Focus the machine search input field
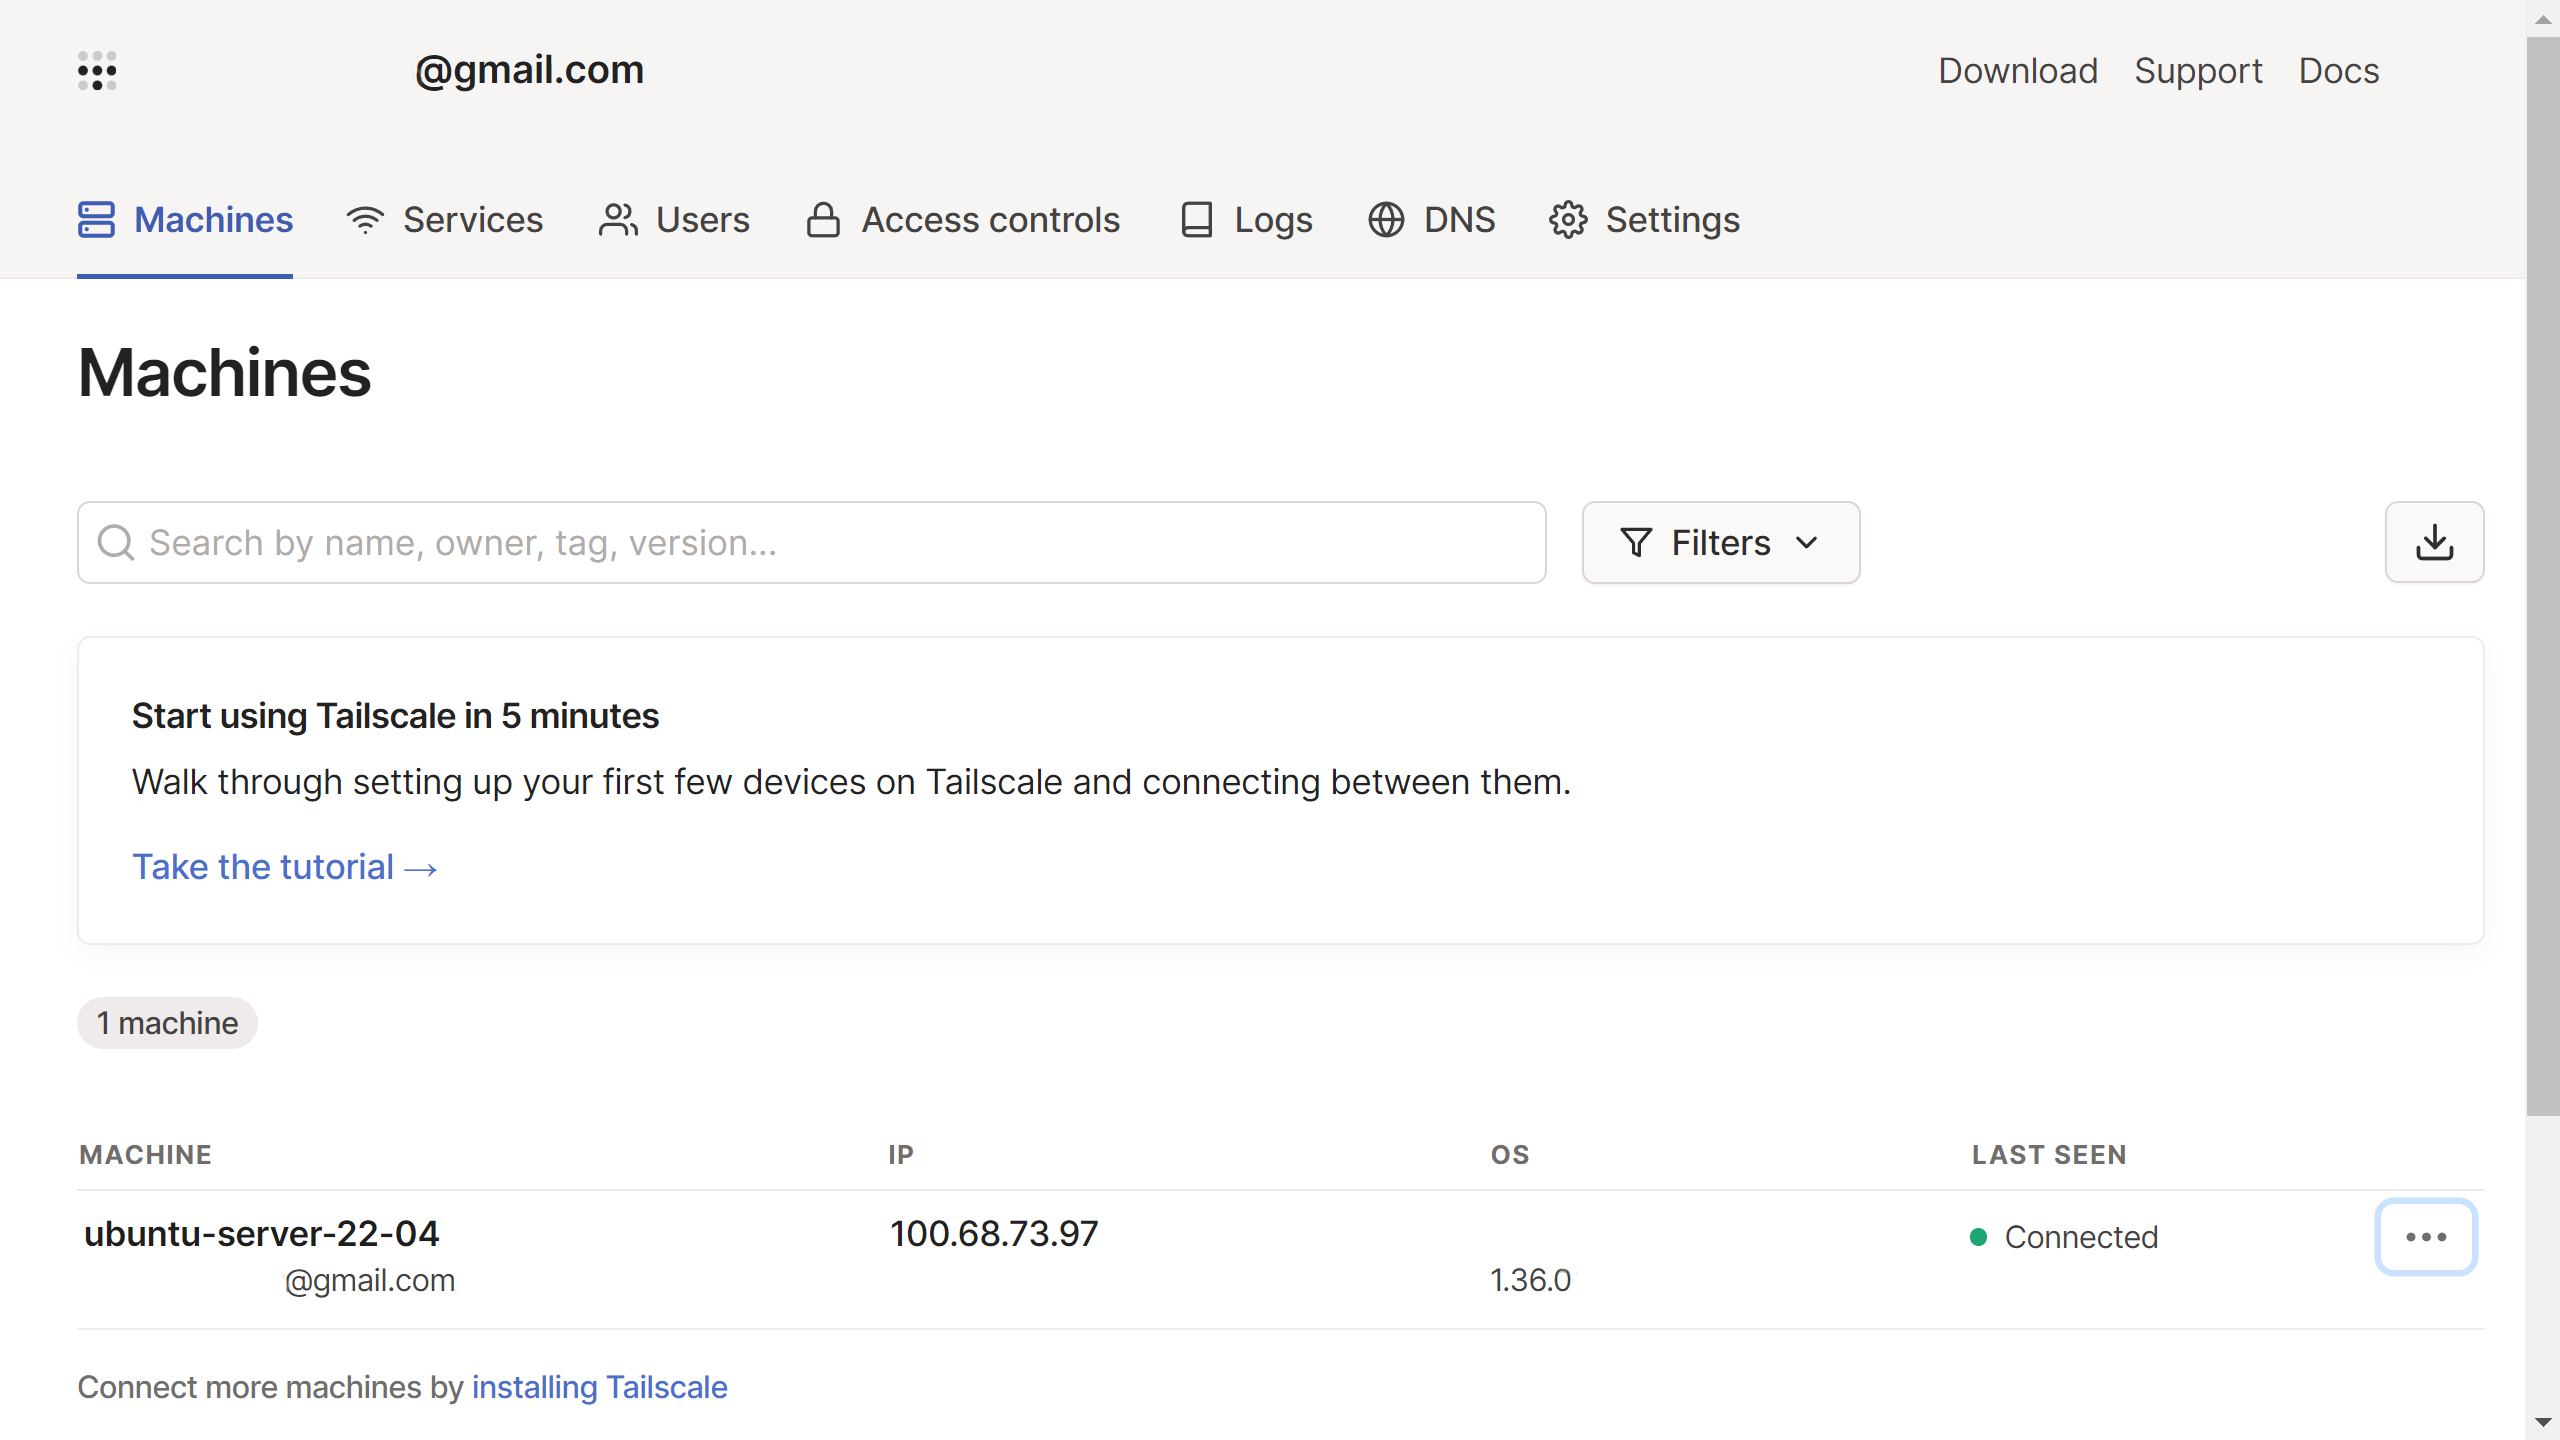 812,542
